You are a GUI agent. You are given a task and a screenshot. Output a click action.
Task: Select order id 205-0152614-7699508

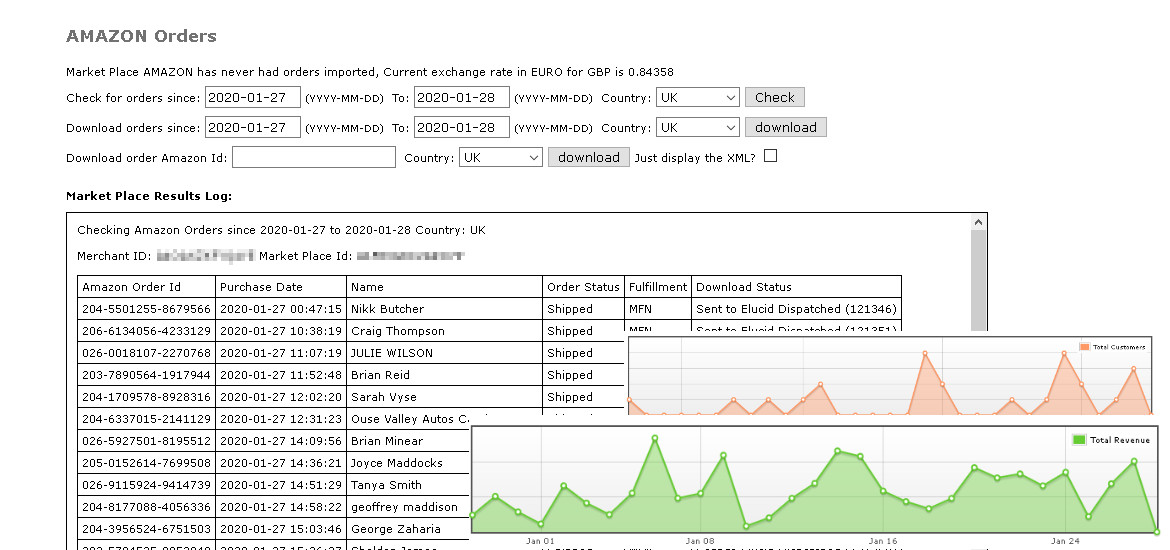coord(146,463)
